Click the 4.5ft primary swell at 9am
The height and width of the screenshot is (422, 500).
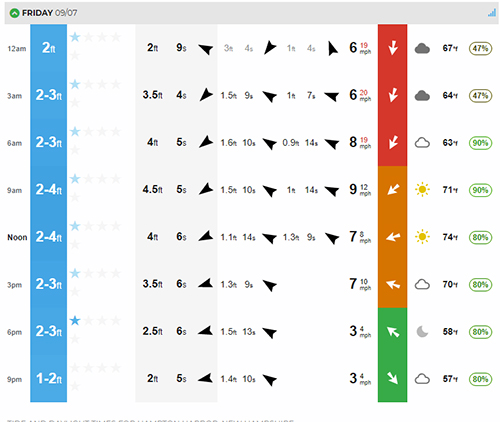click(153, 189)
